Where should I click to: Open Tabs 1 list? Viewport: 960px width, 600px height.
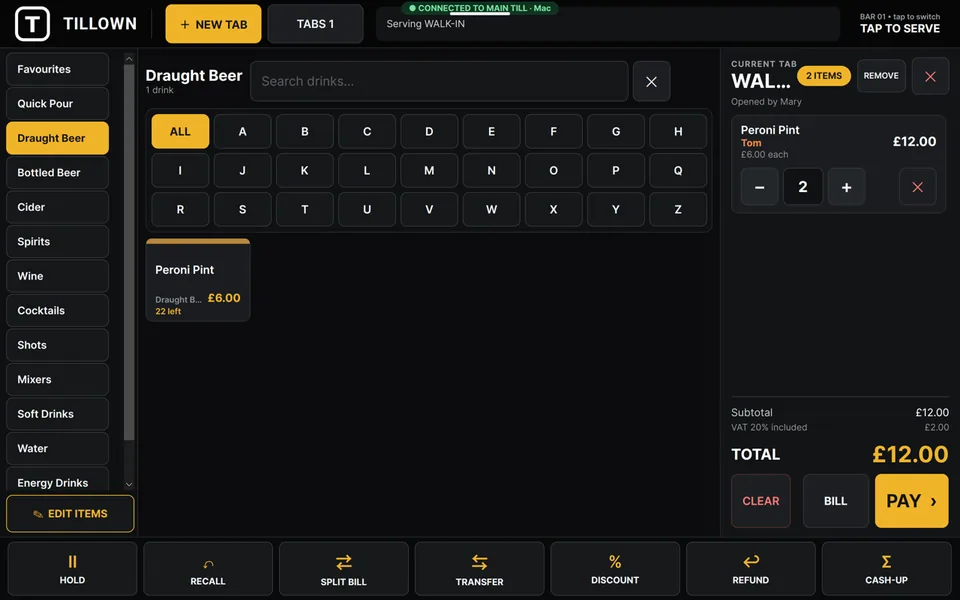click(x=315, y=24)
